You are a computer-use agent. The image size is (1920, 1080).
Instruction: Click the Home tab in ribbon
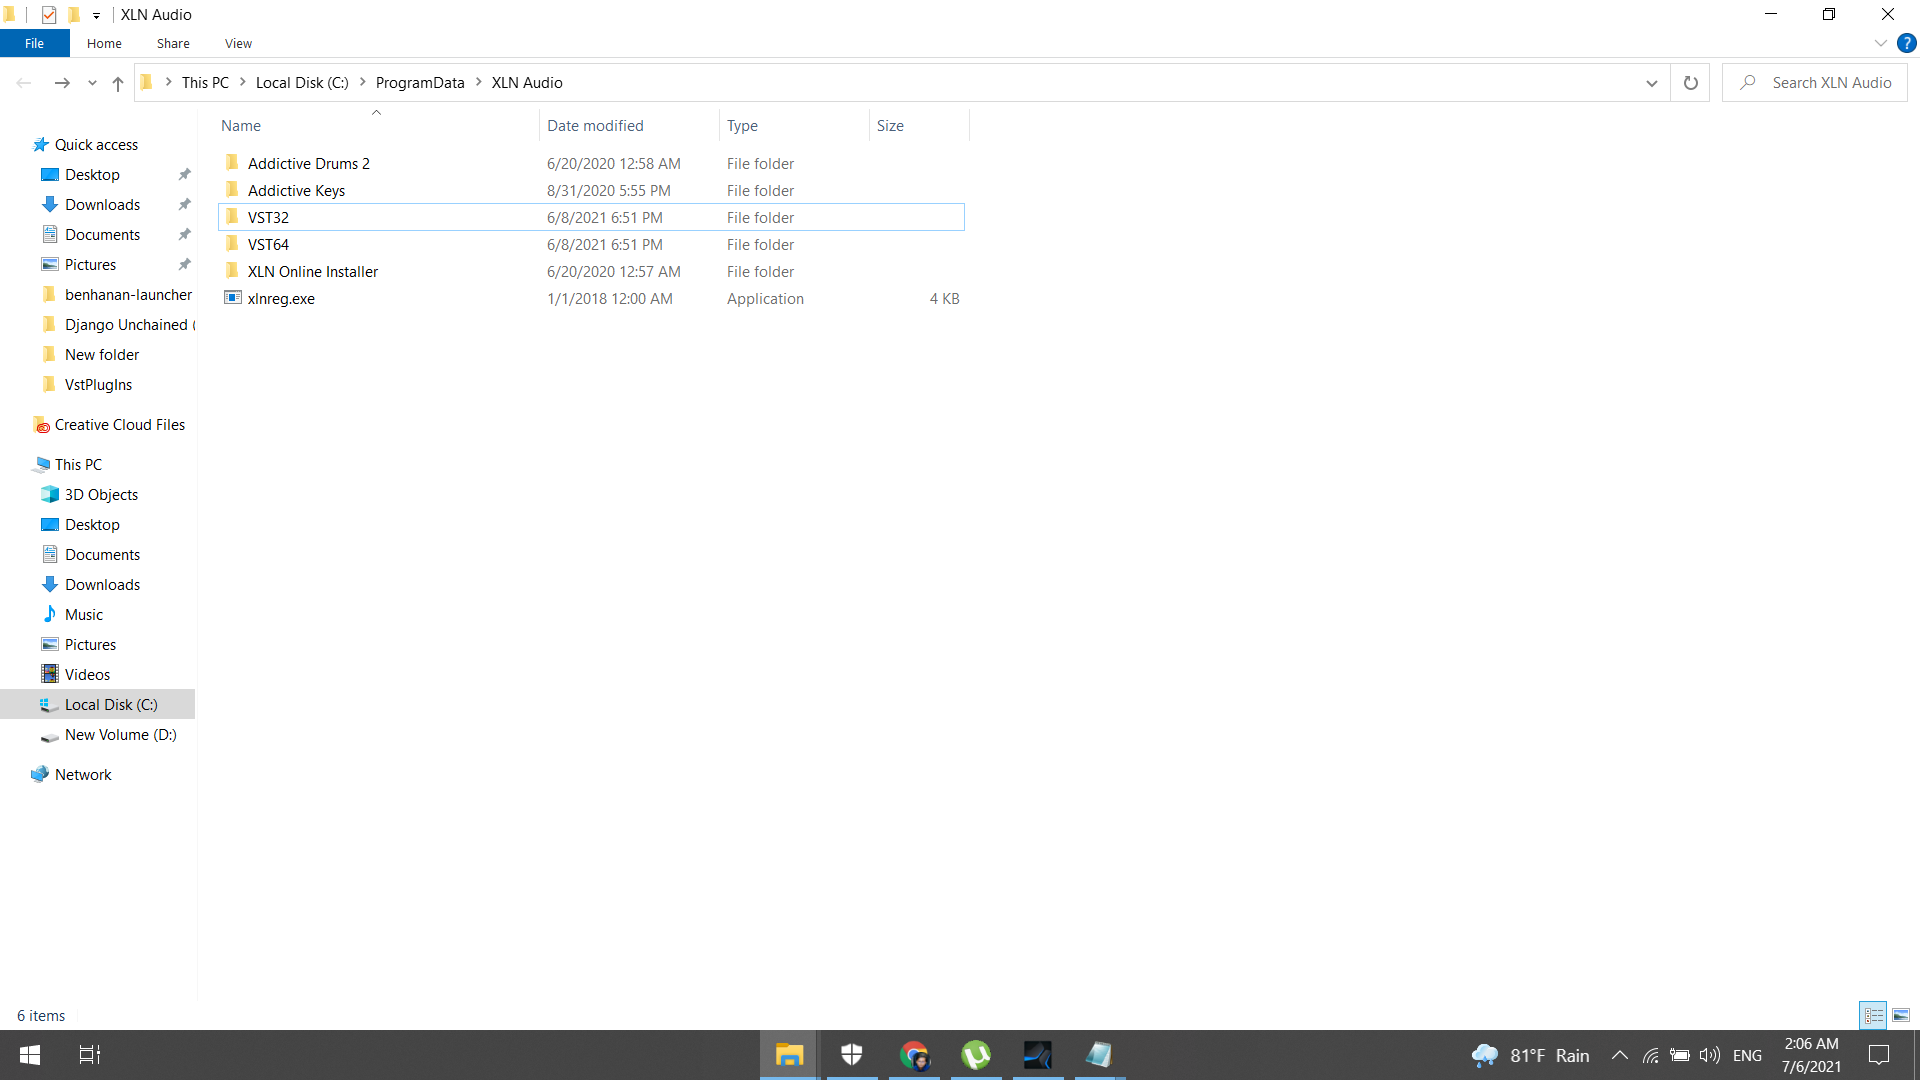(104, 44)
